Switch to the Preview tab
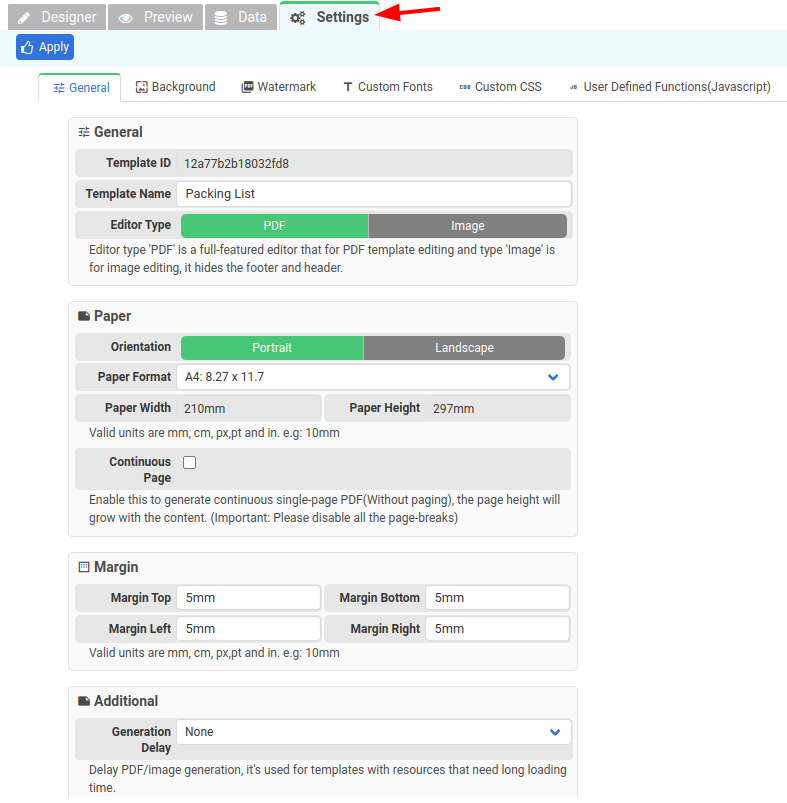 pyautogui.click(x=155, y=17)
